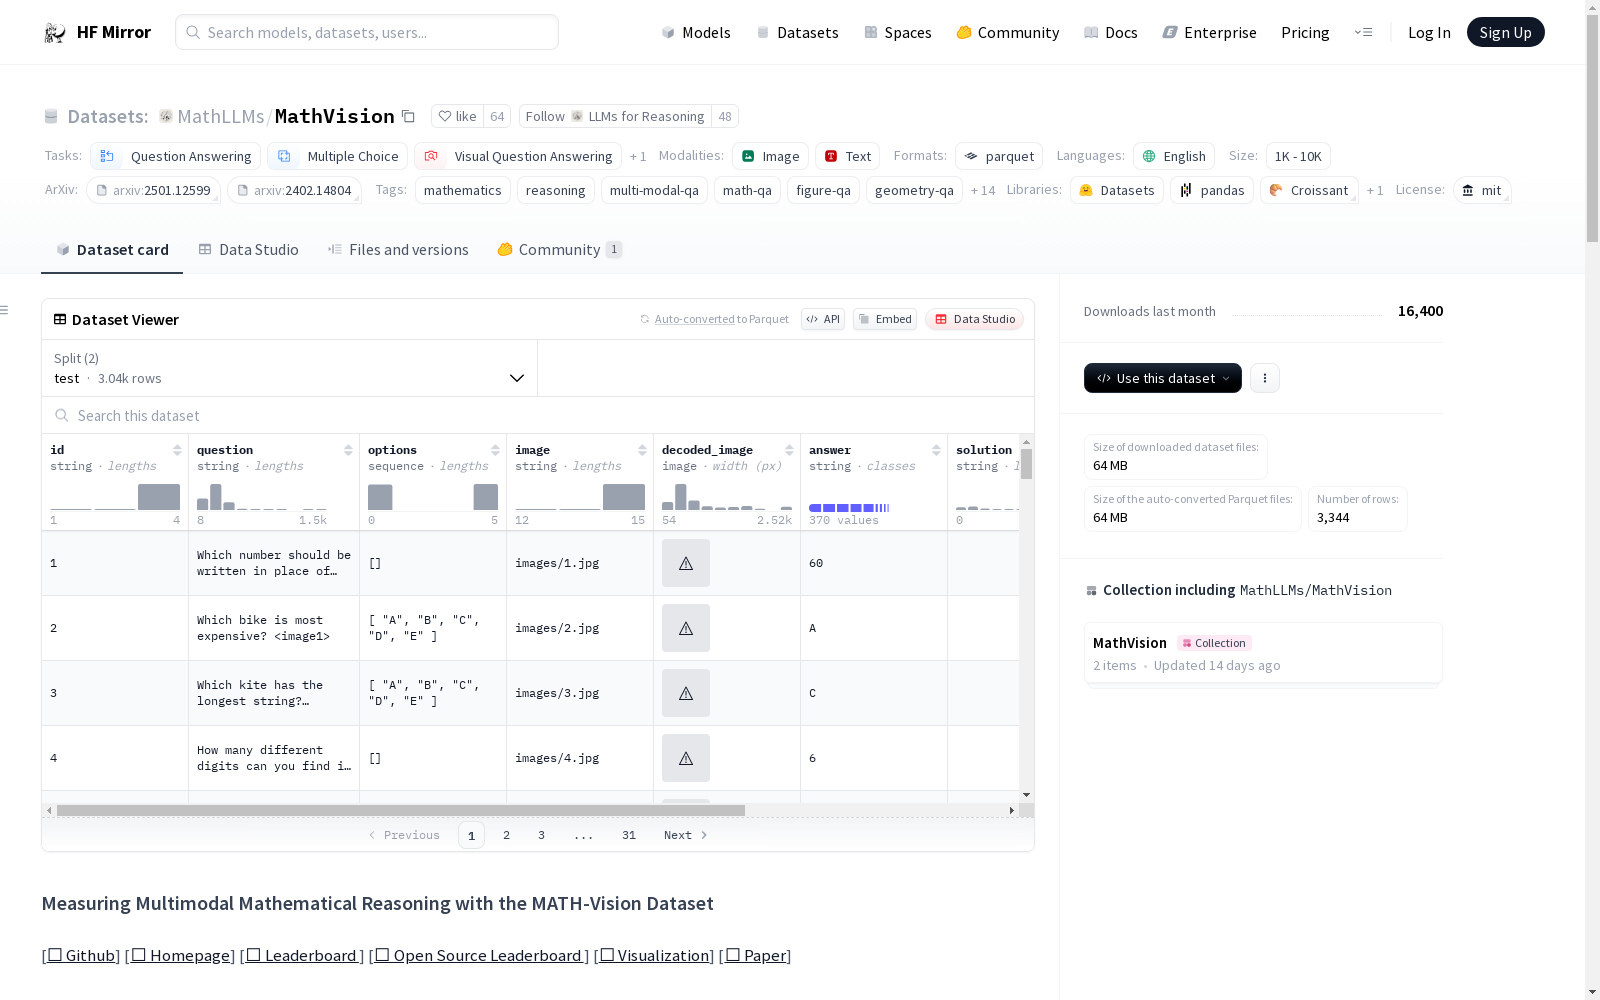Click the MathLLMs organization link
The height and width of the screenshot is (1000, 1600).
(220, 116)
